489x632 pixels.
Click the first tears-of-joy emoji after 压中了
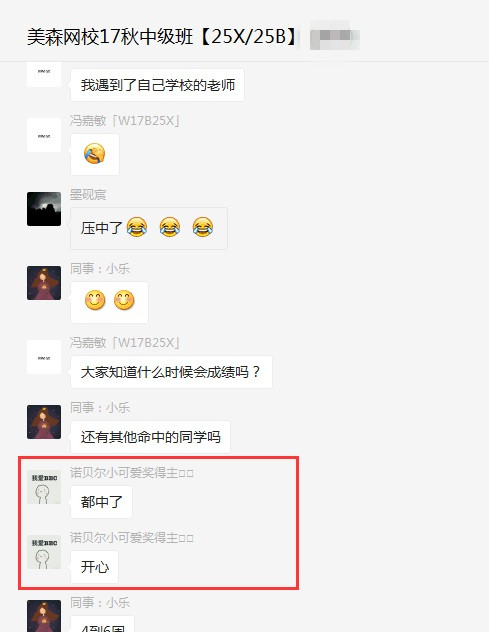click(x=137, y=227)
